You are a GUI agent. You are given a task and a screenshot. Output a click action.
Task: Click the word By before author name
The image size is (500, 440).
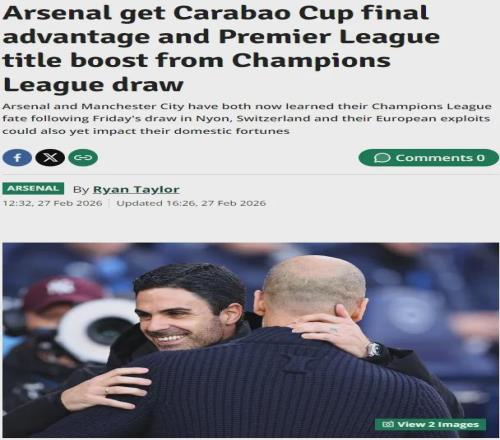click(x=81, y=189)
